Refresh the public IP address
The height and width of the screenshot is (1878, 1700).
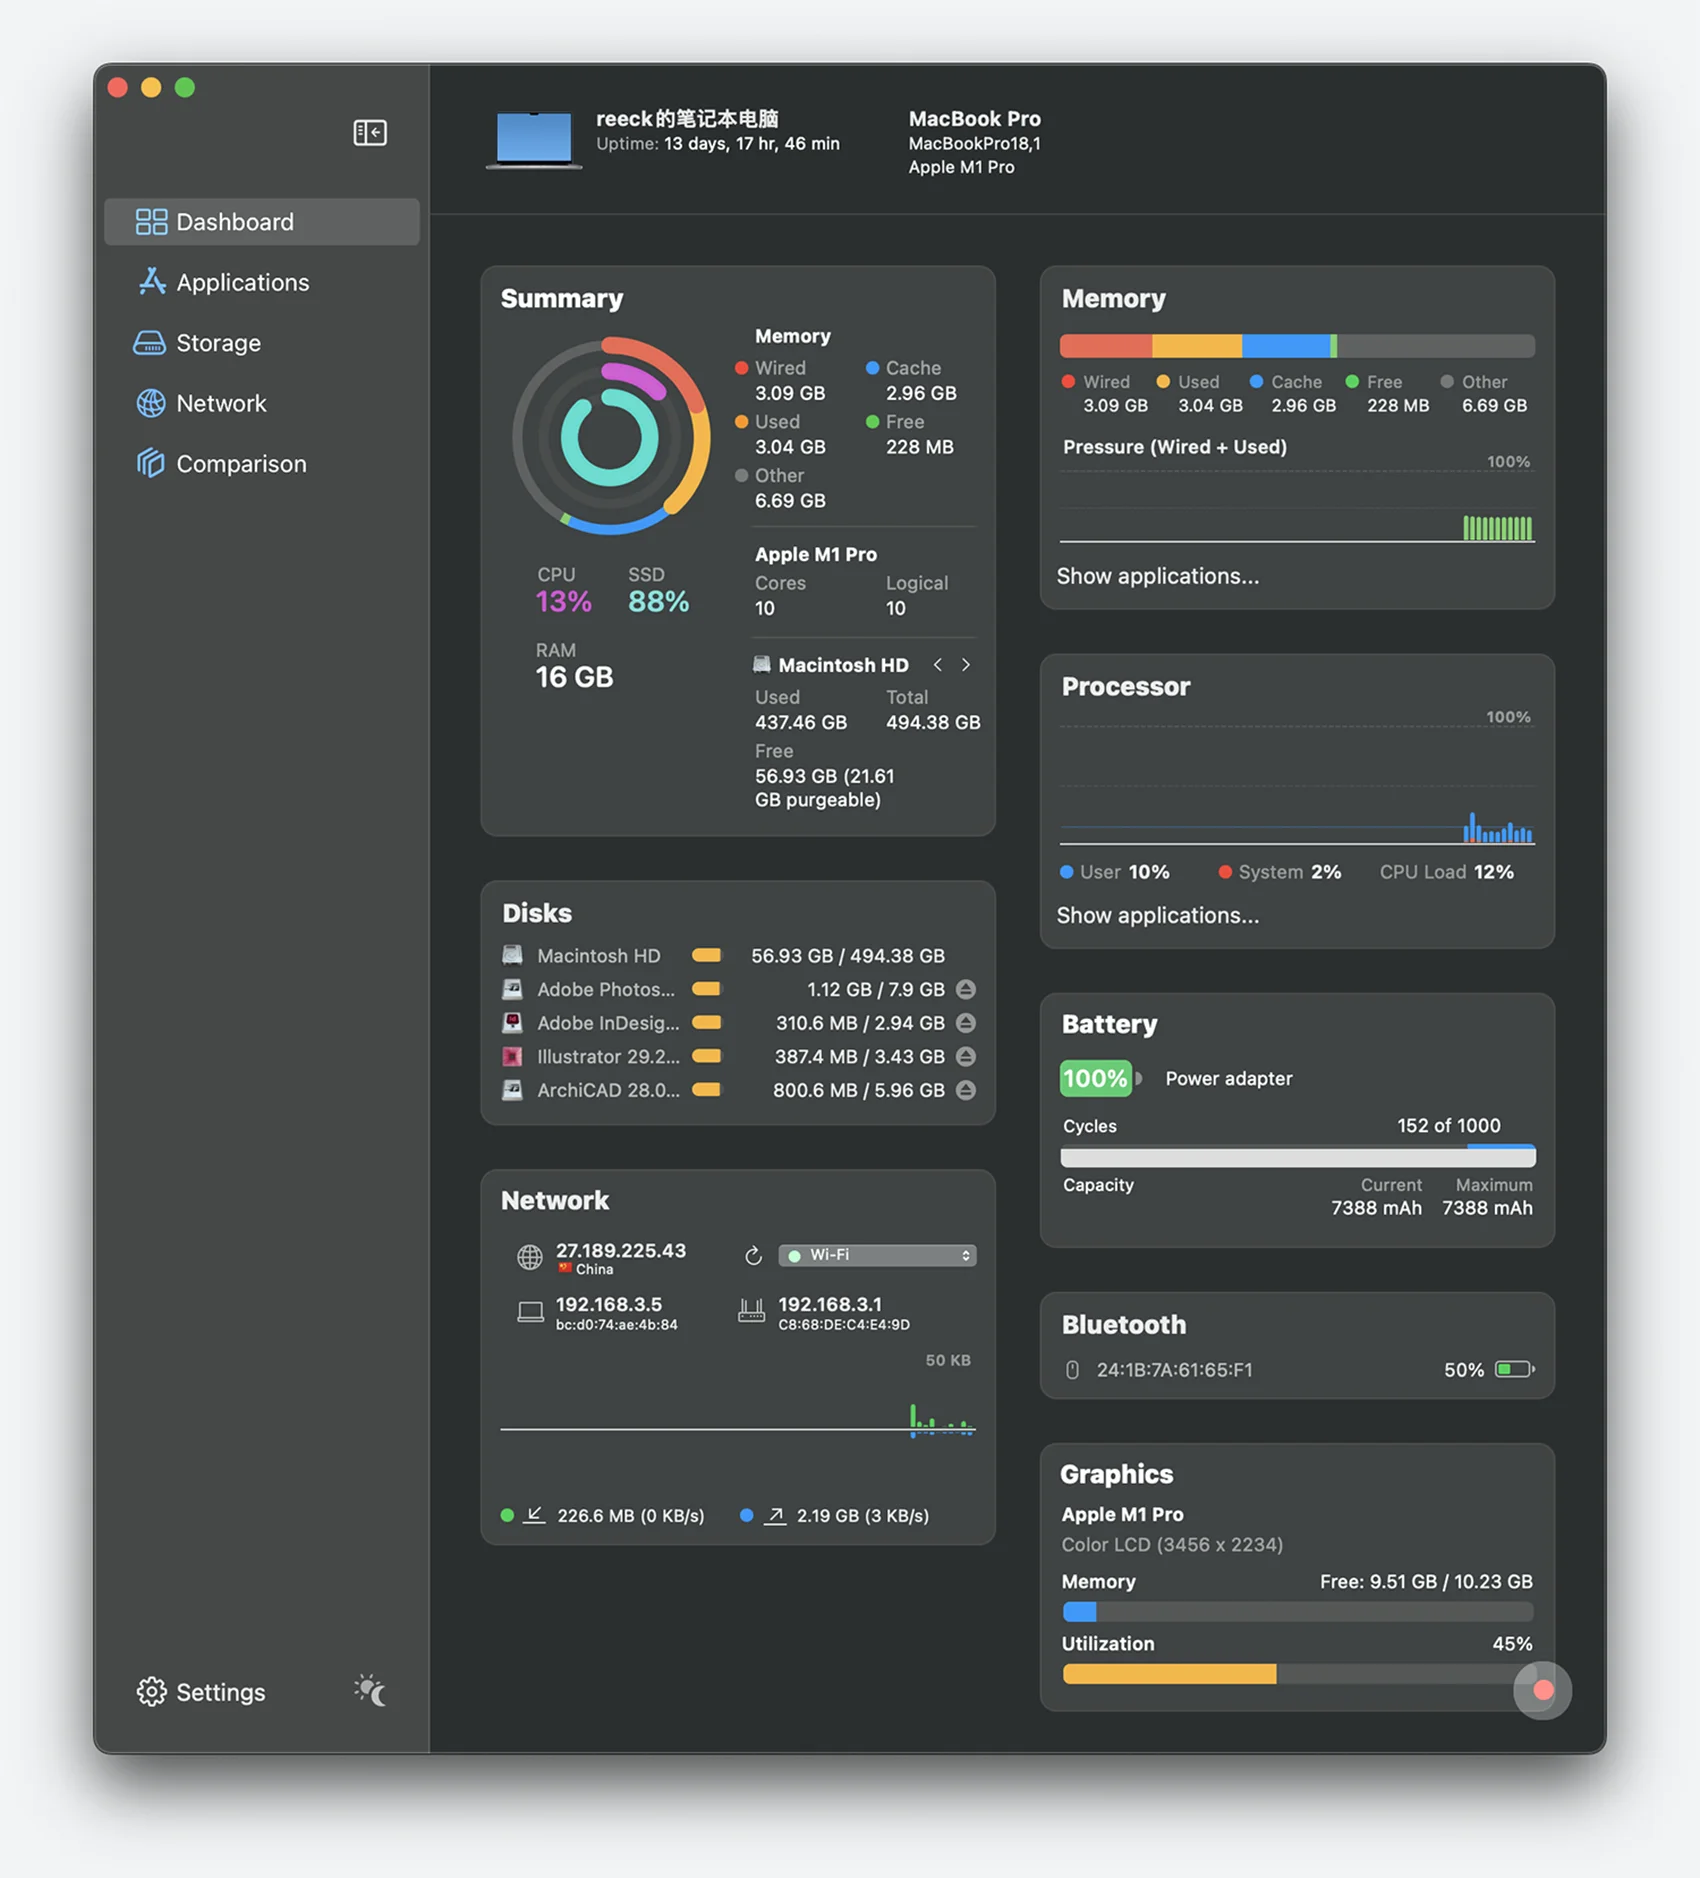753,1256
